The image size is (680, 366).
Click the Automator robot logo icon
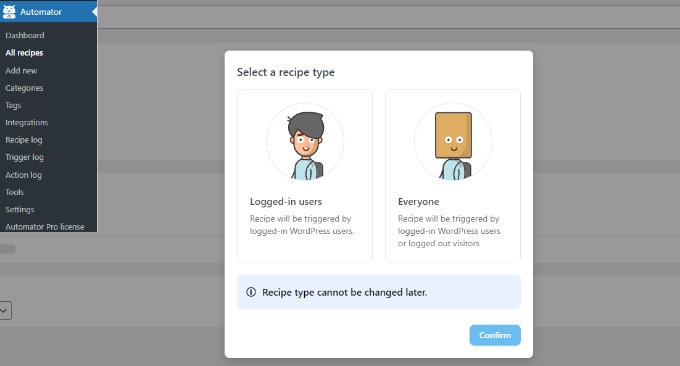tap(9, 11)
